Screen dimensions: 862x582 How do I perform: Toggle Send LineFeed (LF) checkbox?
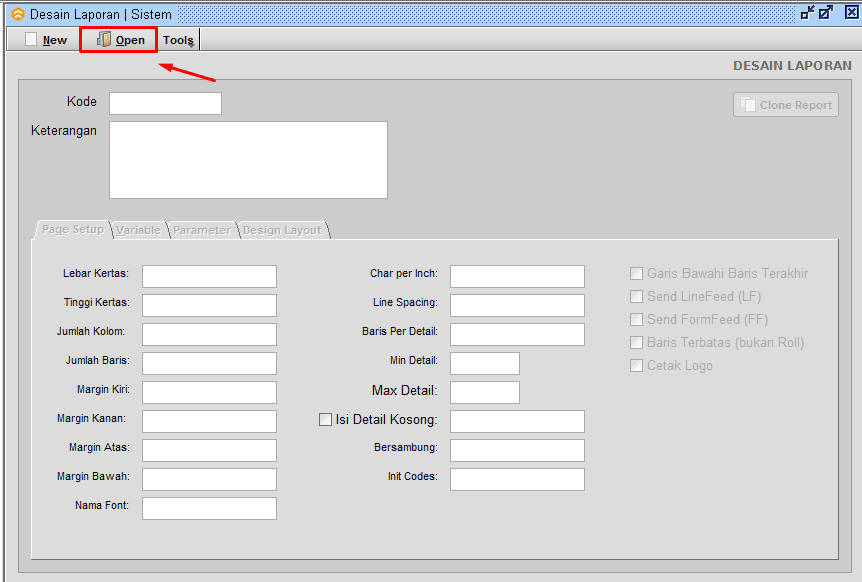(636, 296)
